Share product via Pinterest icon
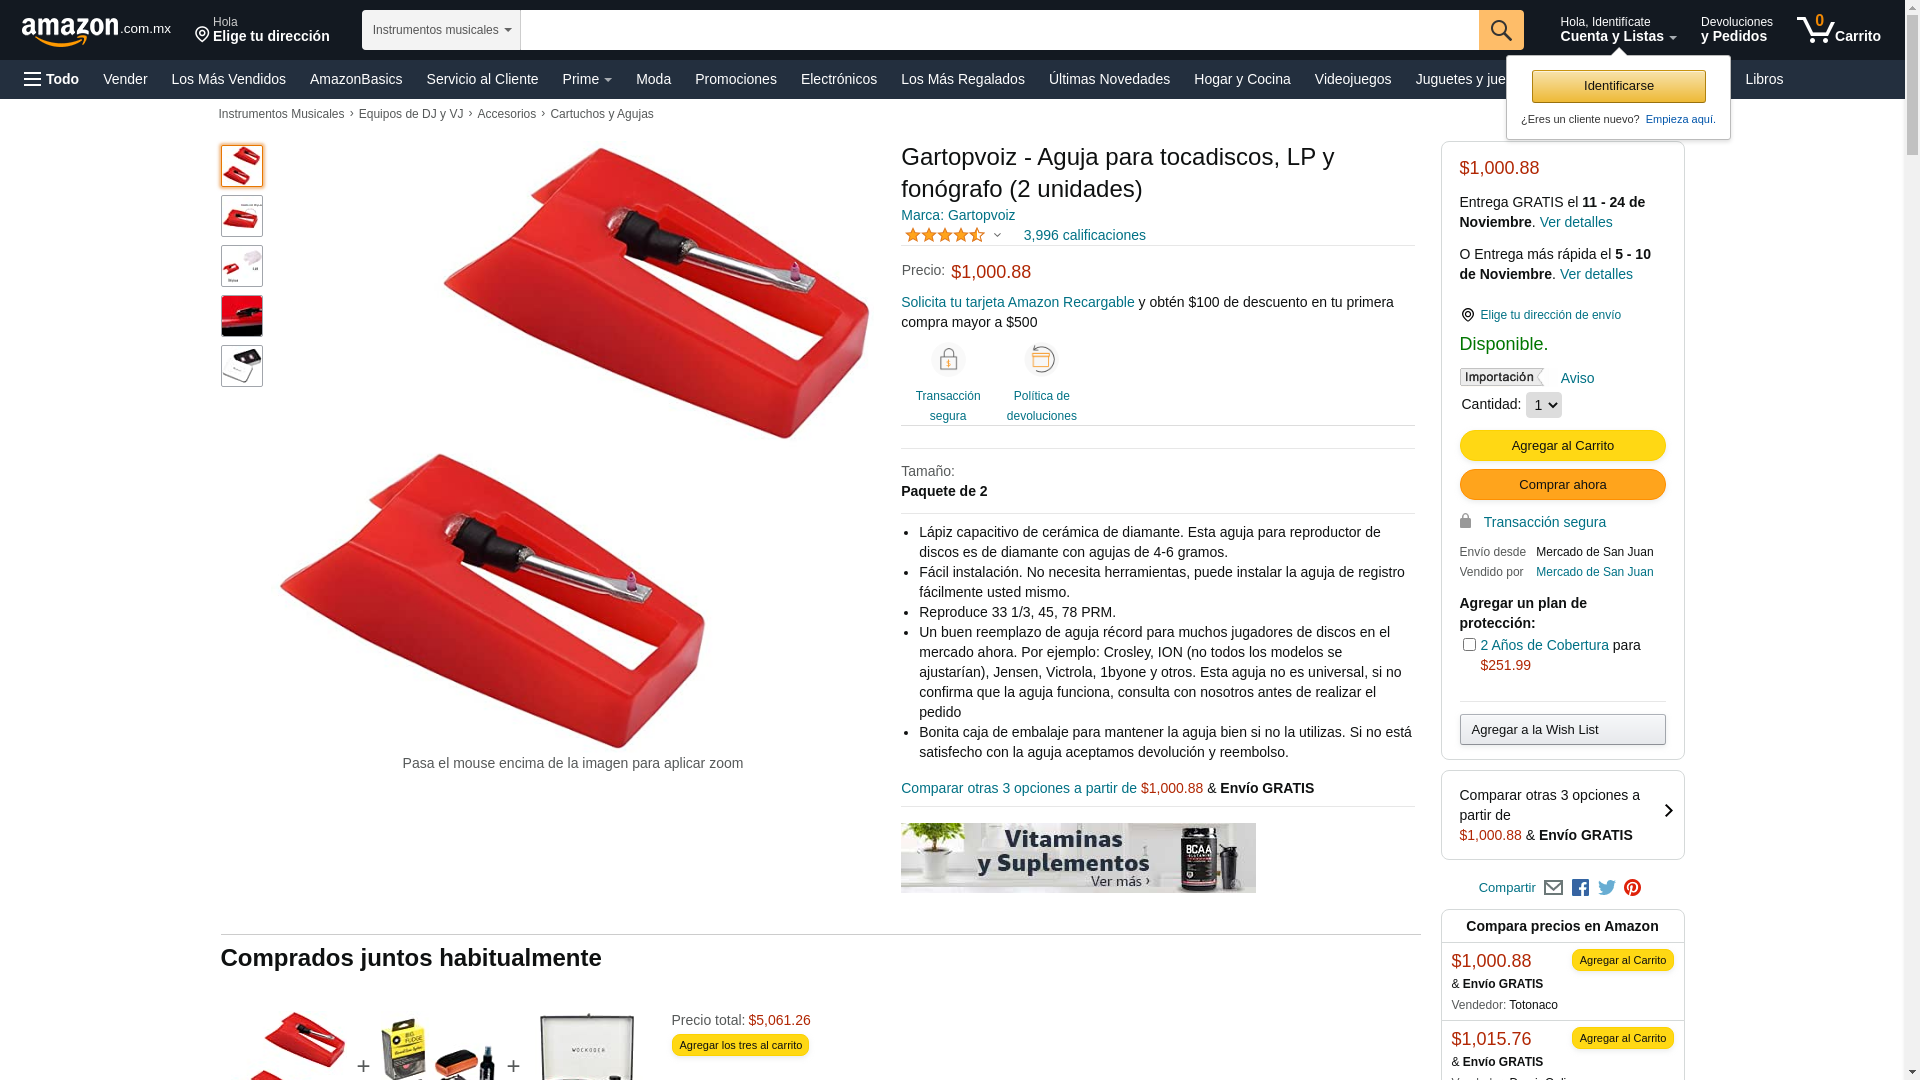 click(1633, 888)
